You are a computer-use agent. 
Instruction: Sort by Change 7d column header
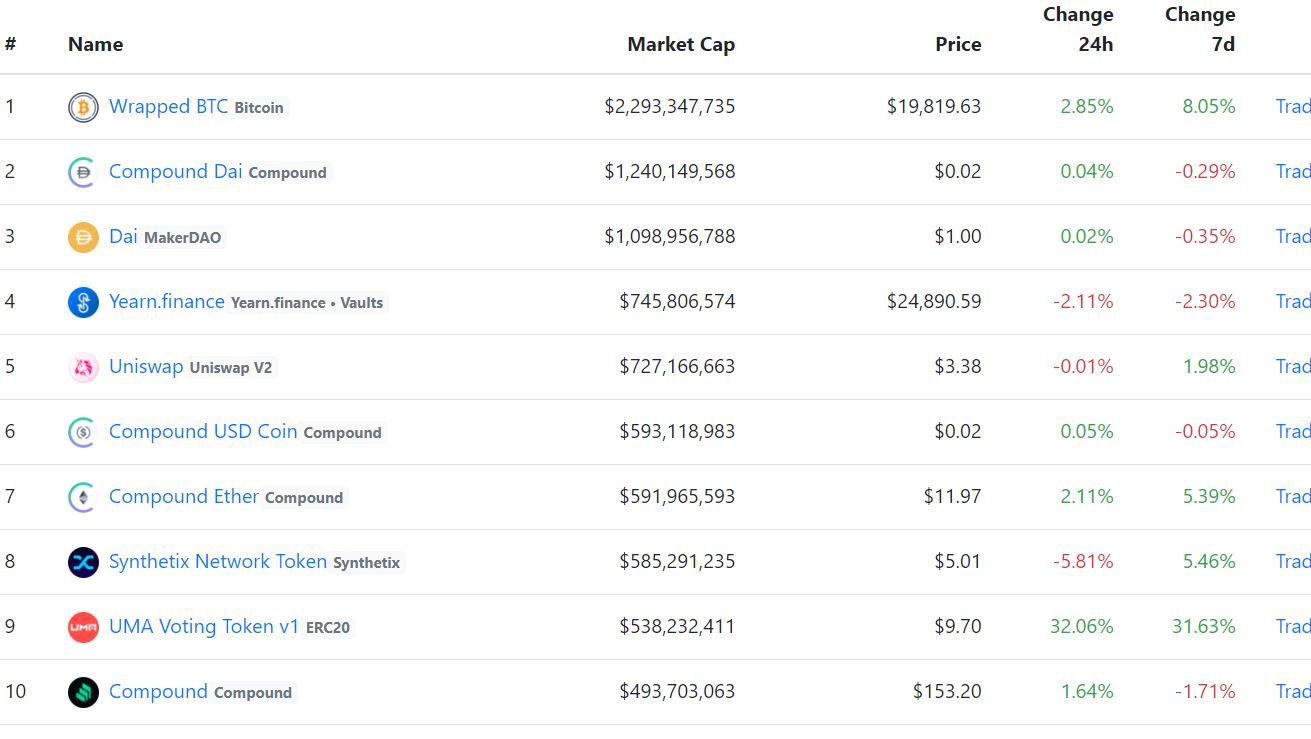[x=1200, y=29]
